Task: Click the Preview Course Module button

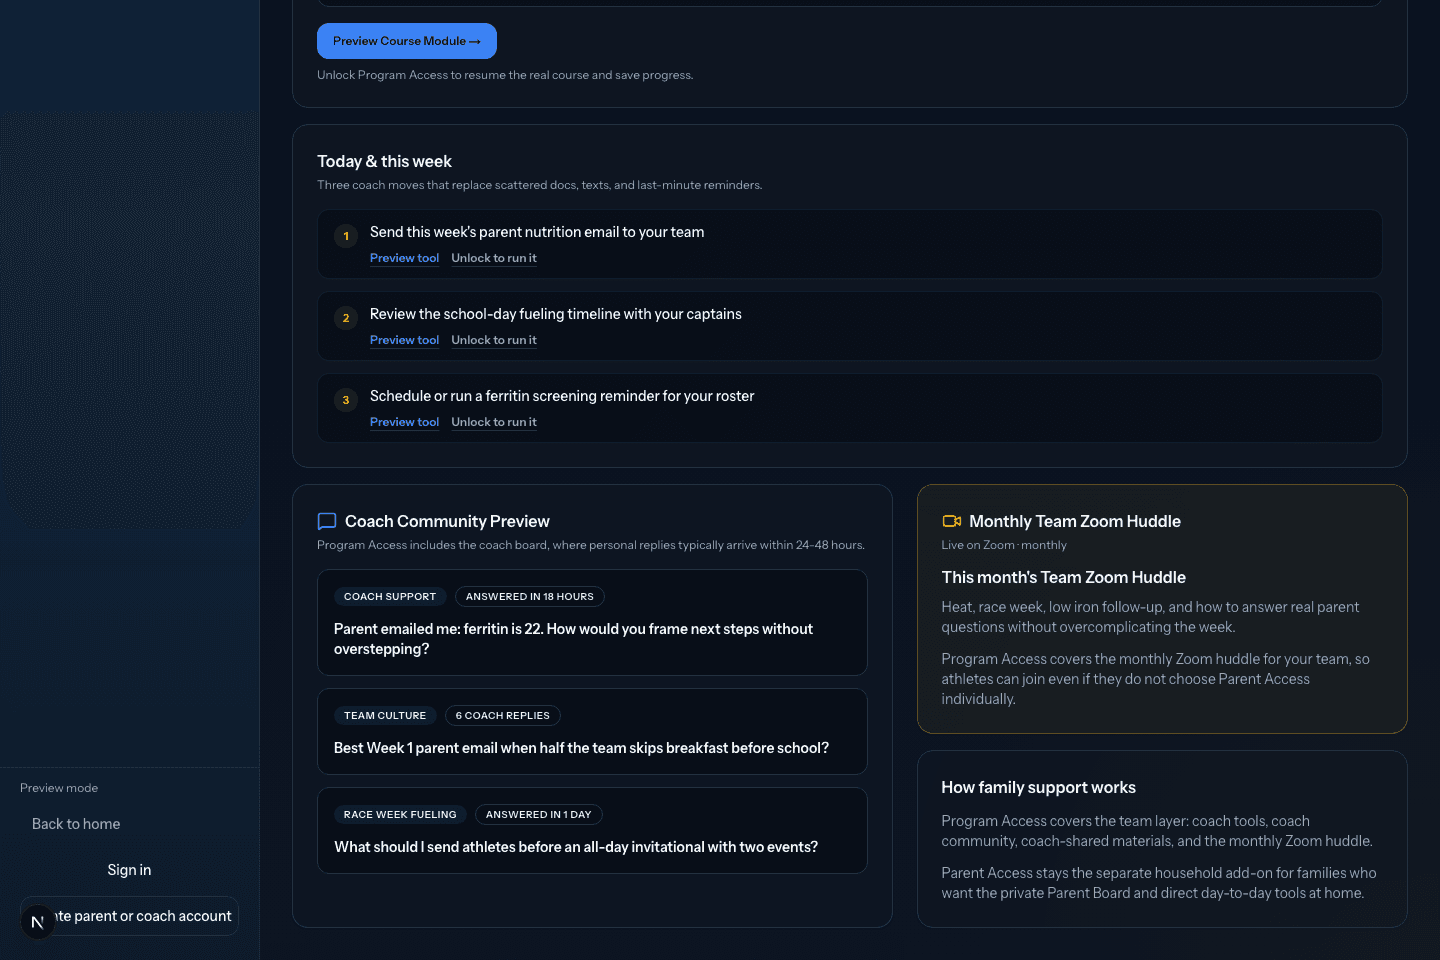Action: [406, 41]
